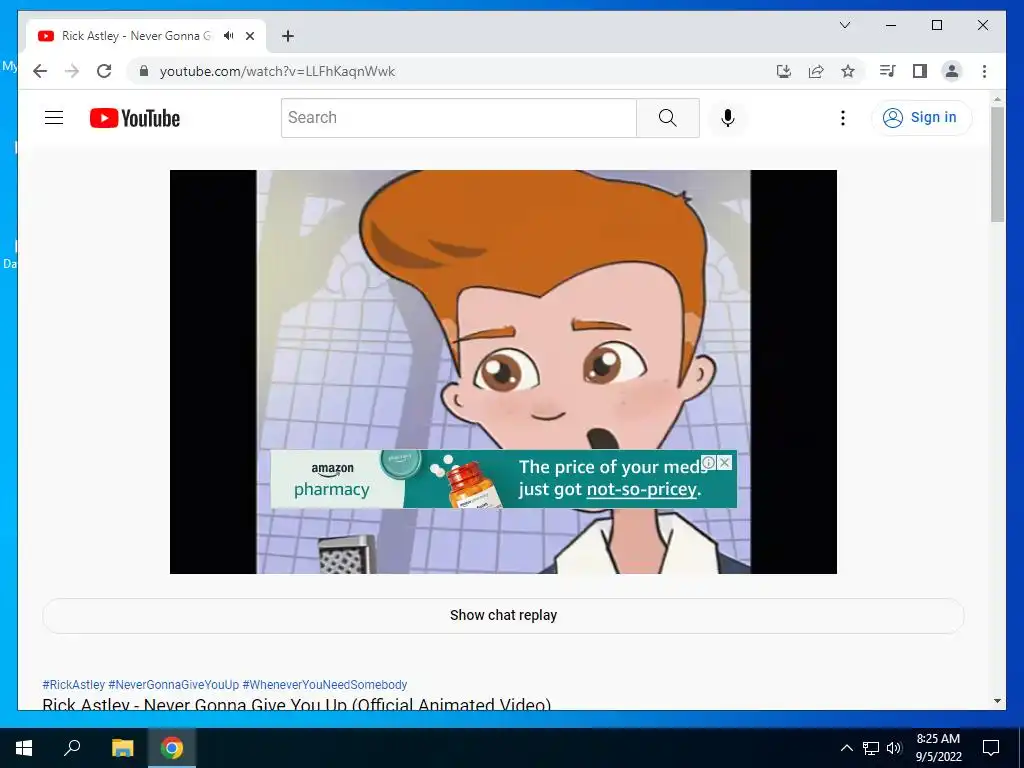
Task: Open Windows taskbar search
Action: tap(72, 748)
